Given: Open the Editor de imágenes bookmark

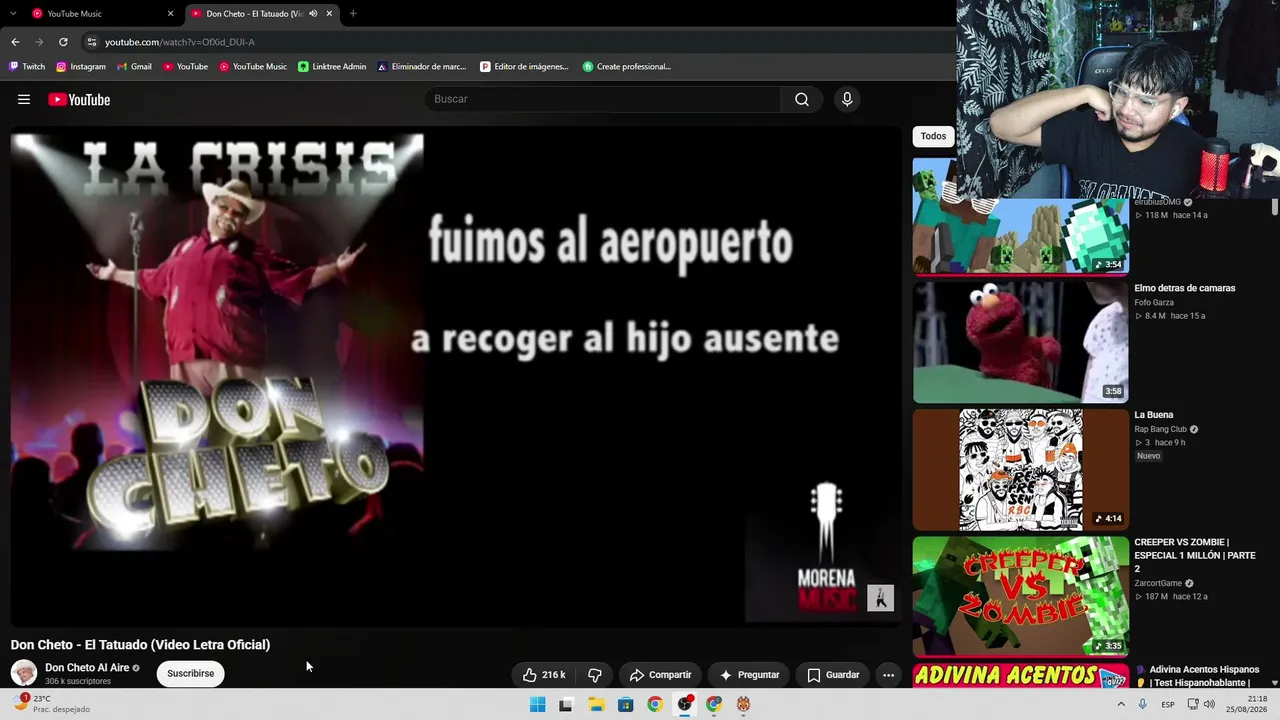Looking at the screenshot, I should 524,67.
